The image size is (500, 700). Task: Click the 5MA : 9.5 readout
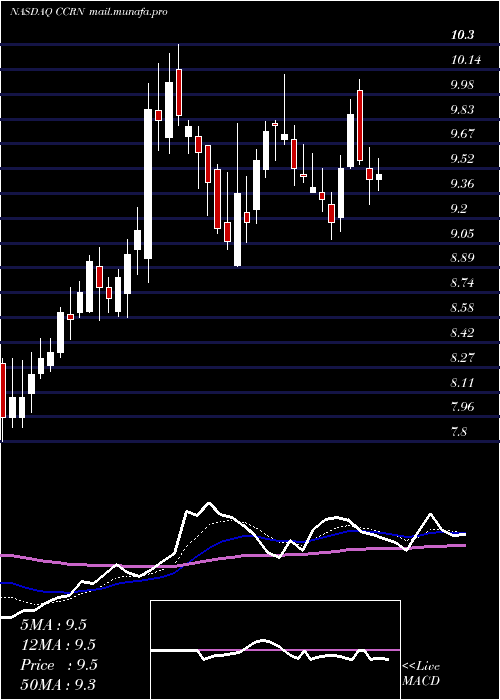tap(53, 625)
